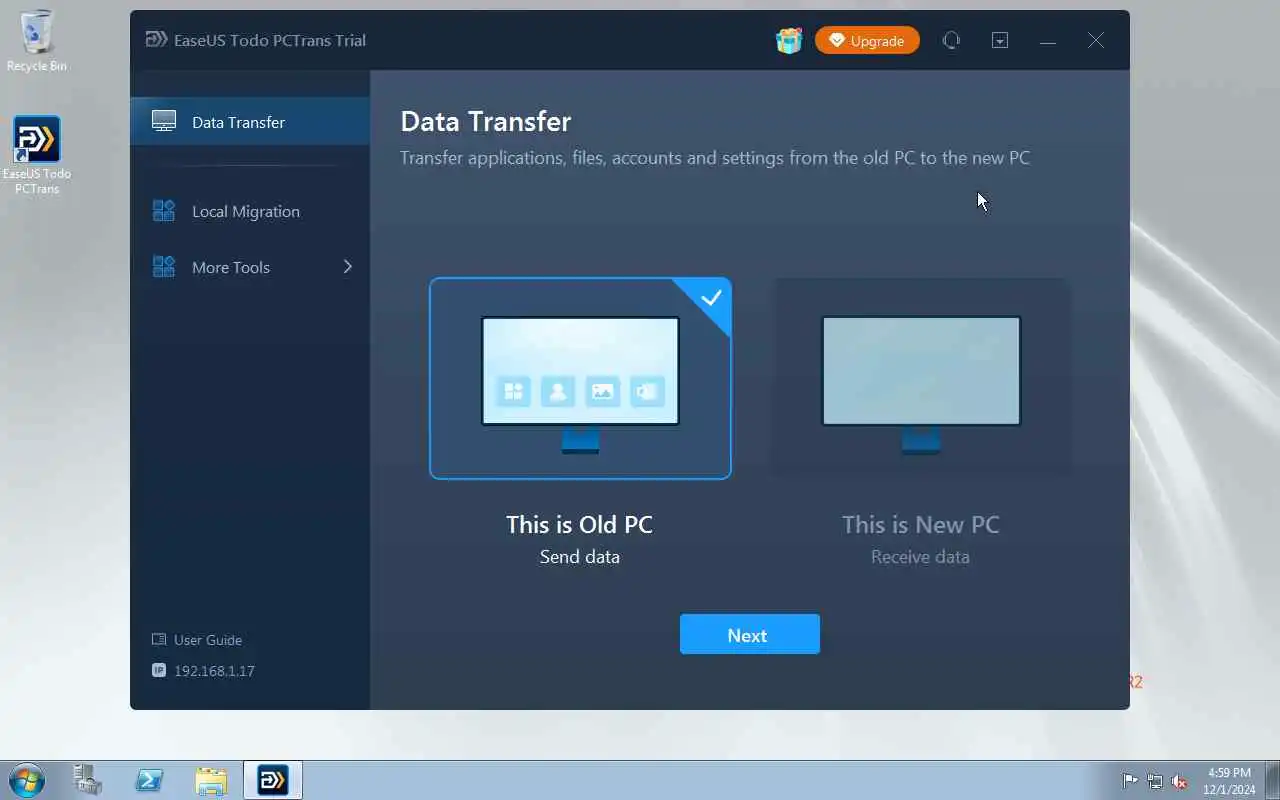Click the EaseUS PCTrans taskbar button
This screenshot has width=1280, height=800.
point(273,780)
